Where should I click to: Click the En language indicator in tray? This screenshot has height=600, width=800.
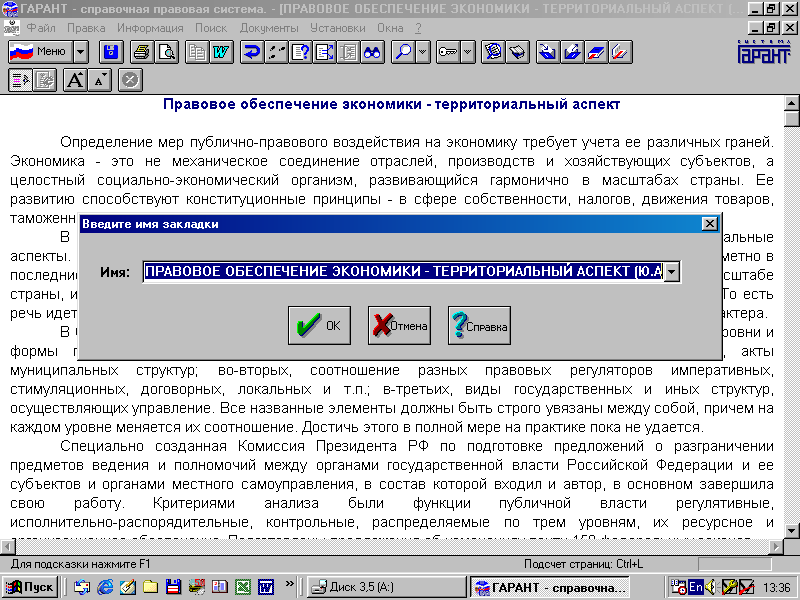tap(696, 587)
